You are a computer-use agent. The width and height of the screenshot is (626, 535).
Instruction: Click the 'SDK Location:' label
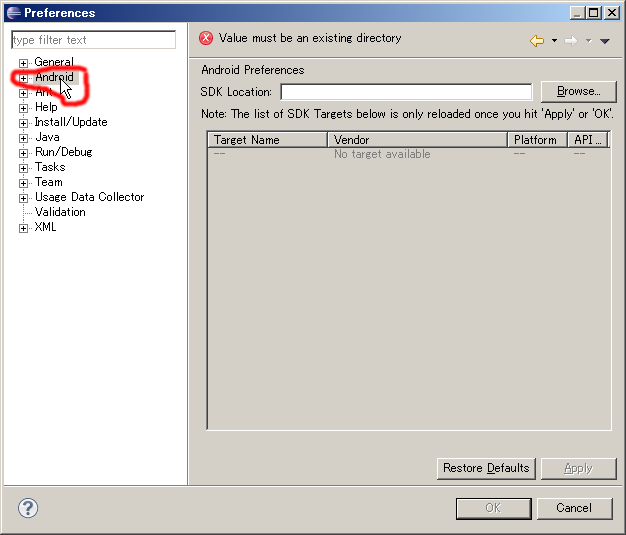[236, 92]
